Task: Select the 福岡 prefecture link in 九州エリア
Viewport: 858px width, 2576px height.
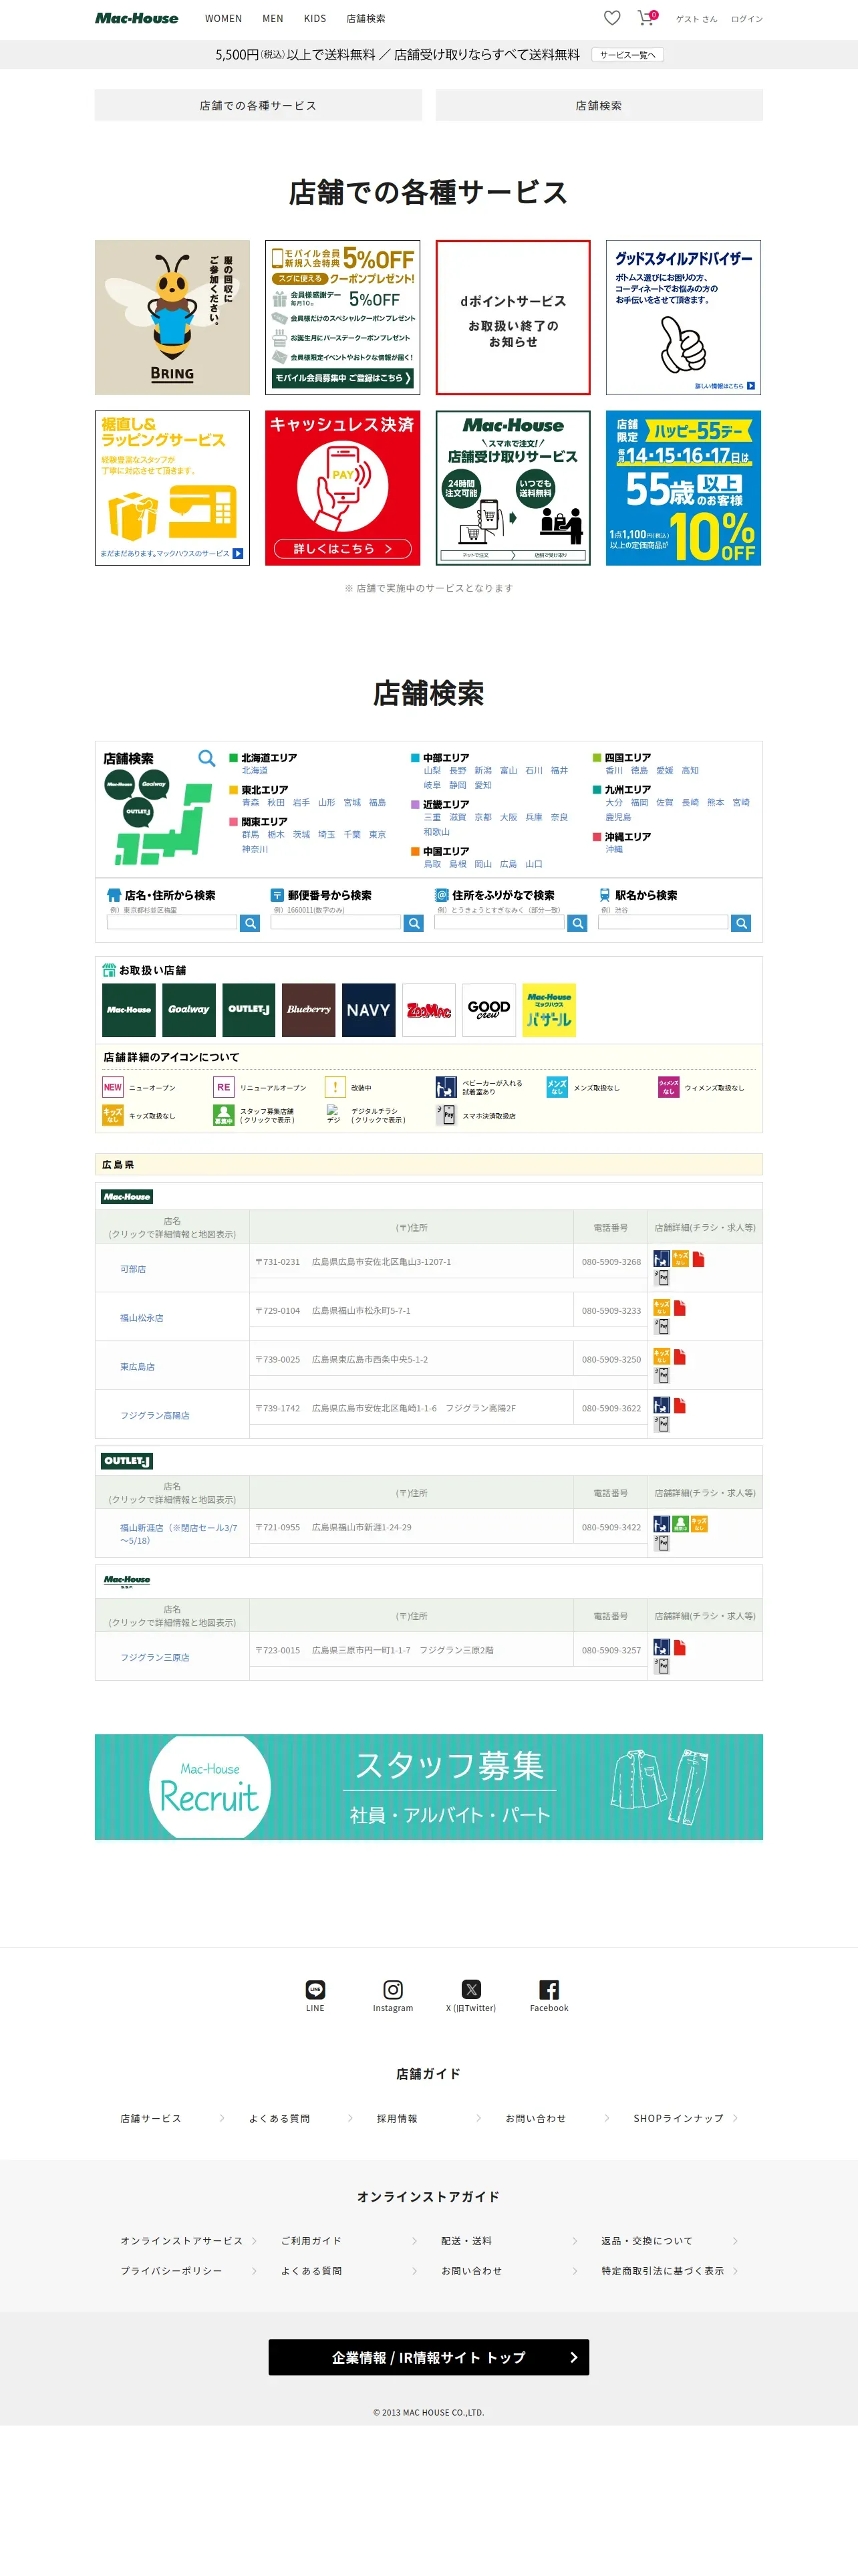Action: 639,802
